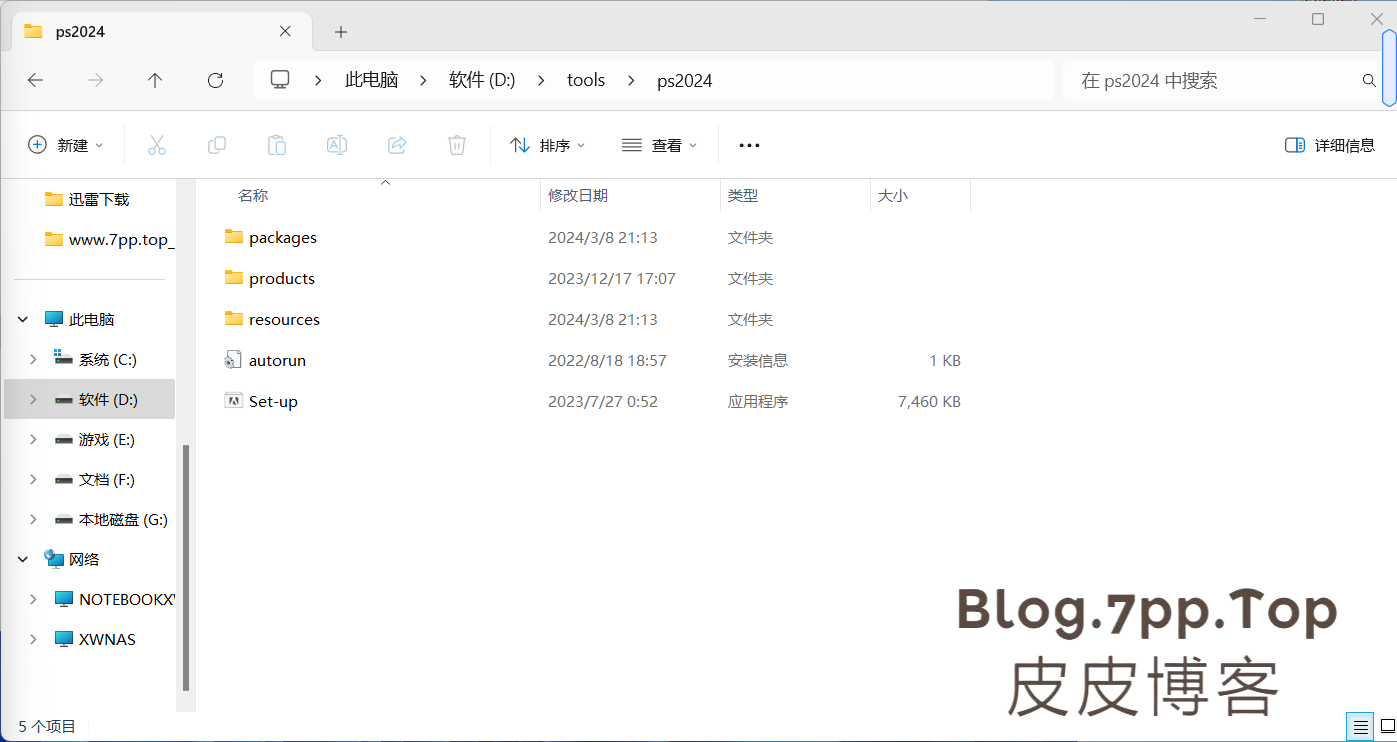
Task: Select the autorun file icon
Action: coord(234,360)
